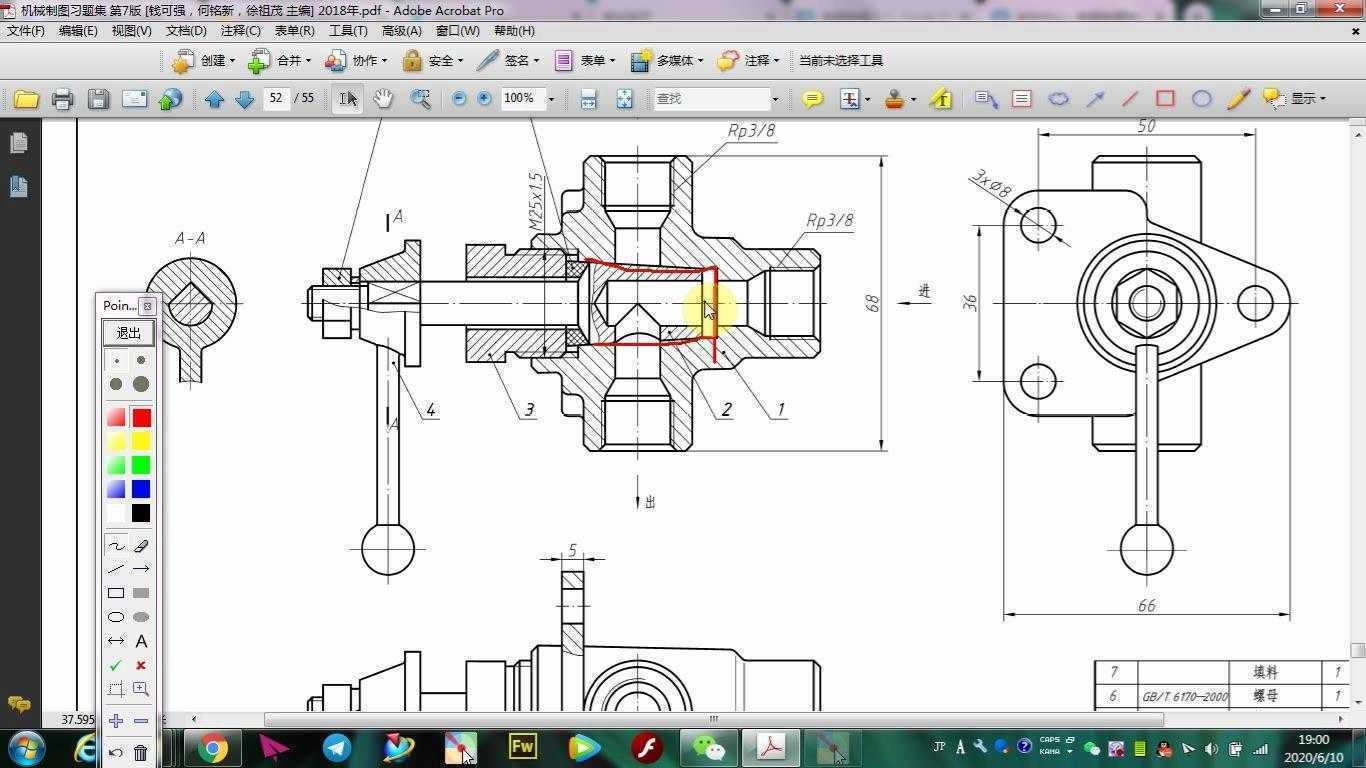Open the zoom 100% dropdown arrow

coord(551,99)
